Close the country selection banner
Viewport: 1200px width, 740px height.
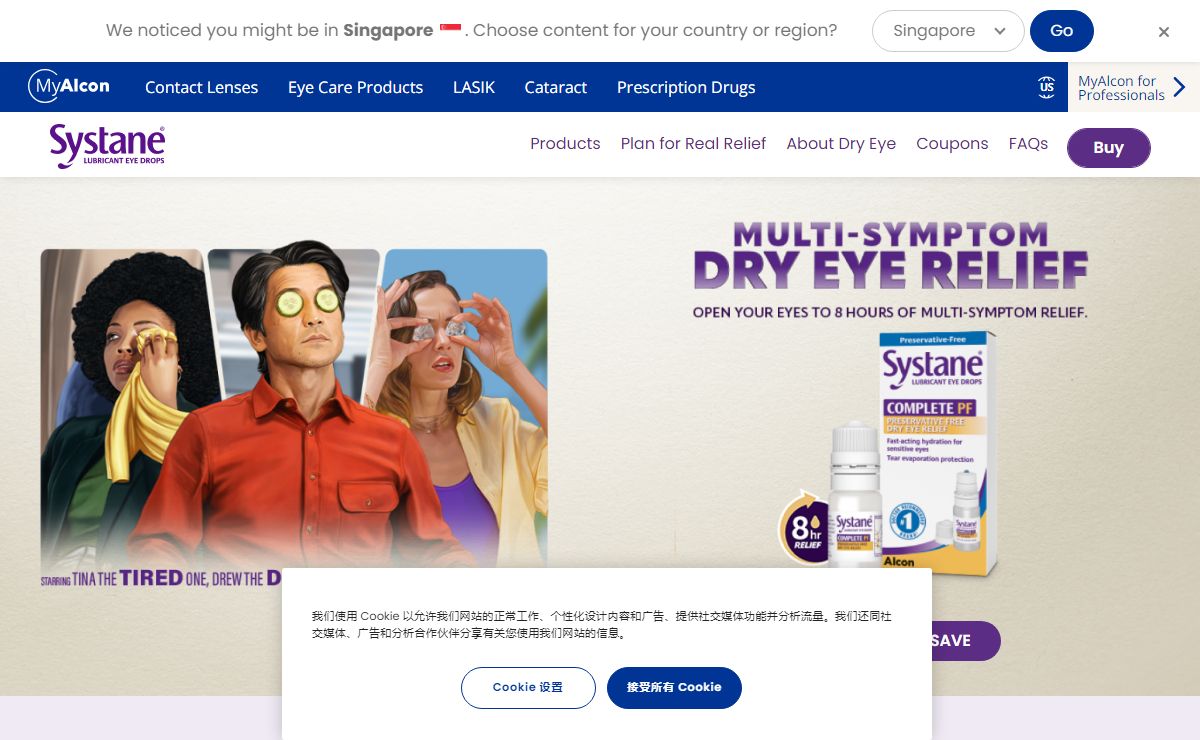click(x=1164, y=32)
